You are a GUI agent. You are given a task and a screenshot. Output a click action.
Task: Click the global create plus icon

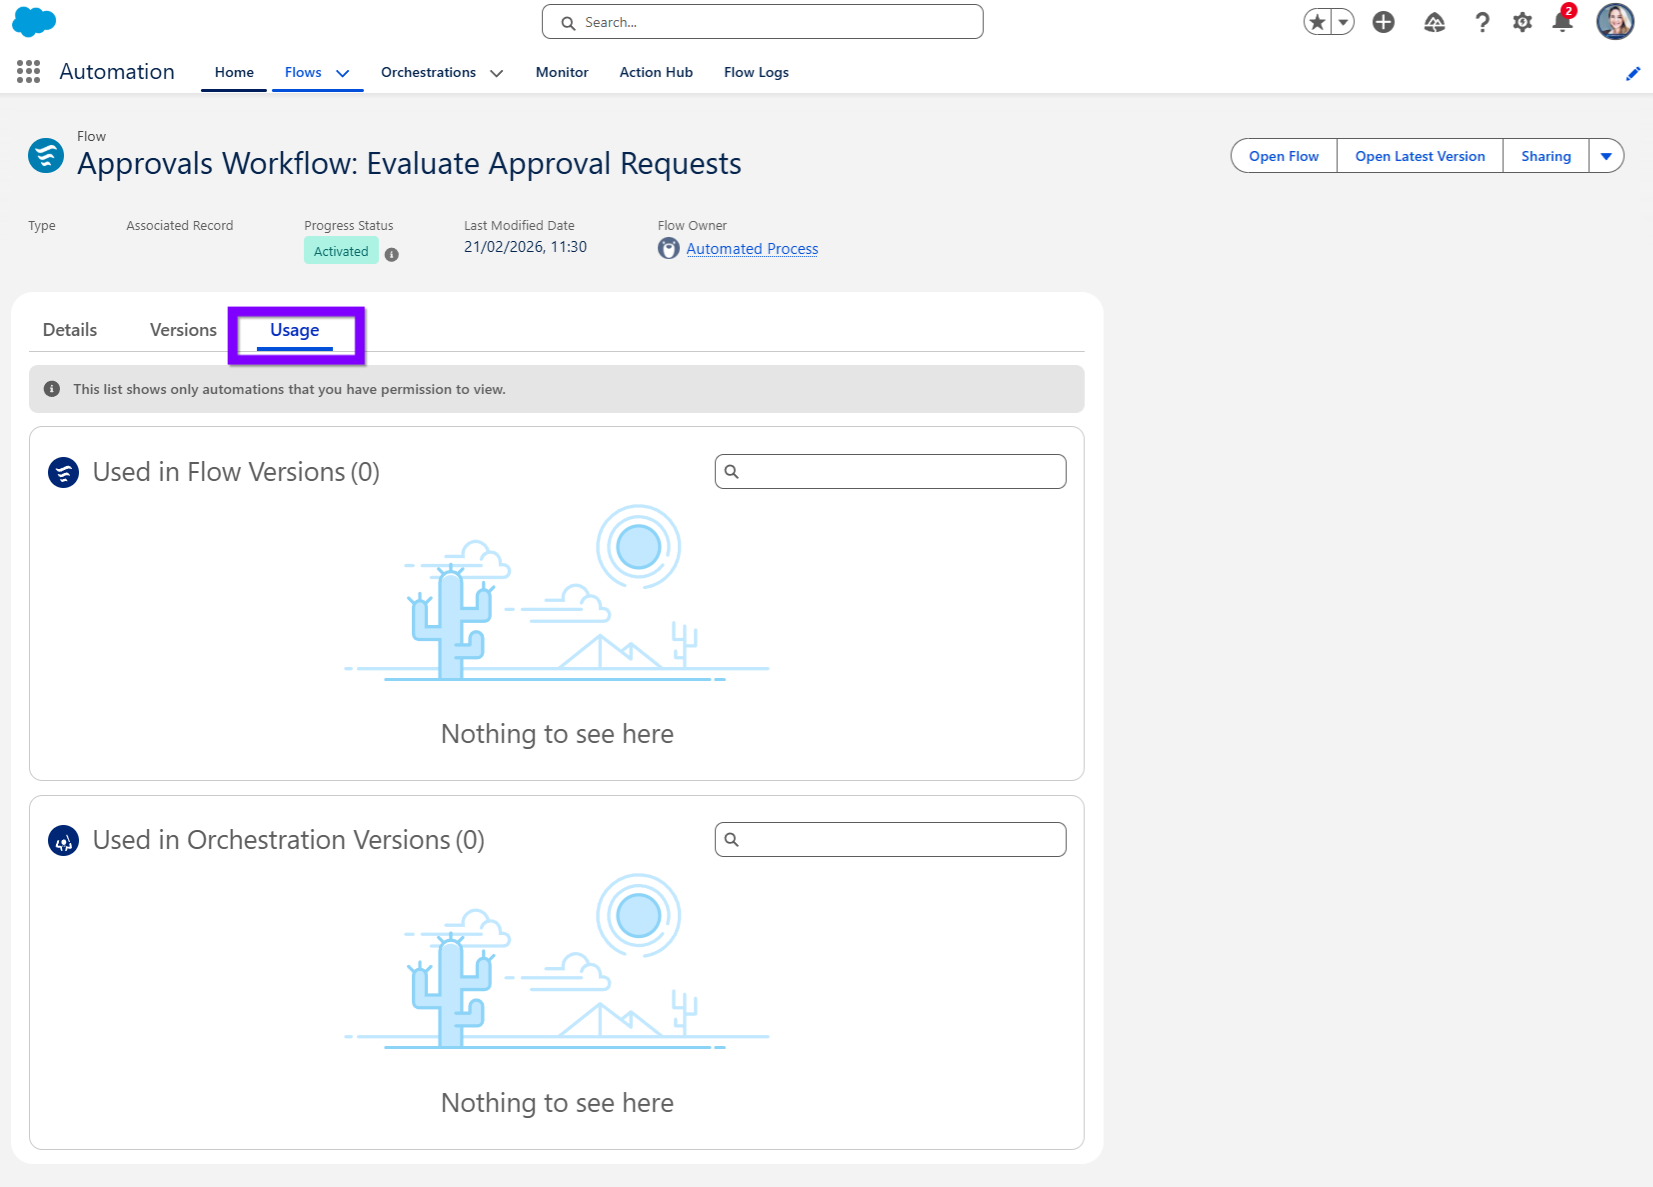(x=1383, y=22)
